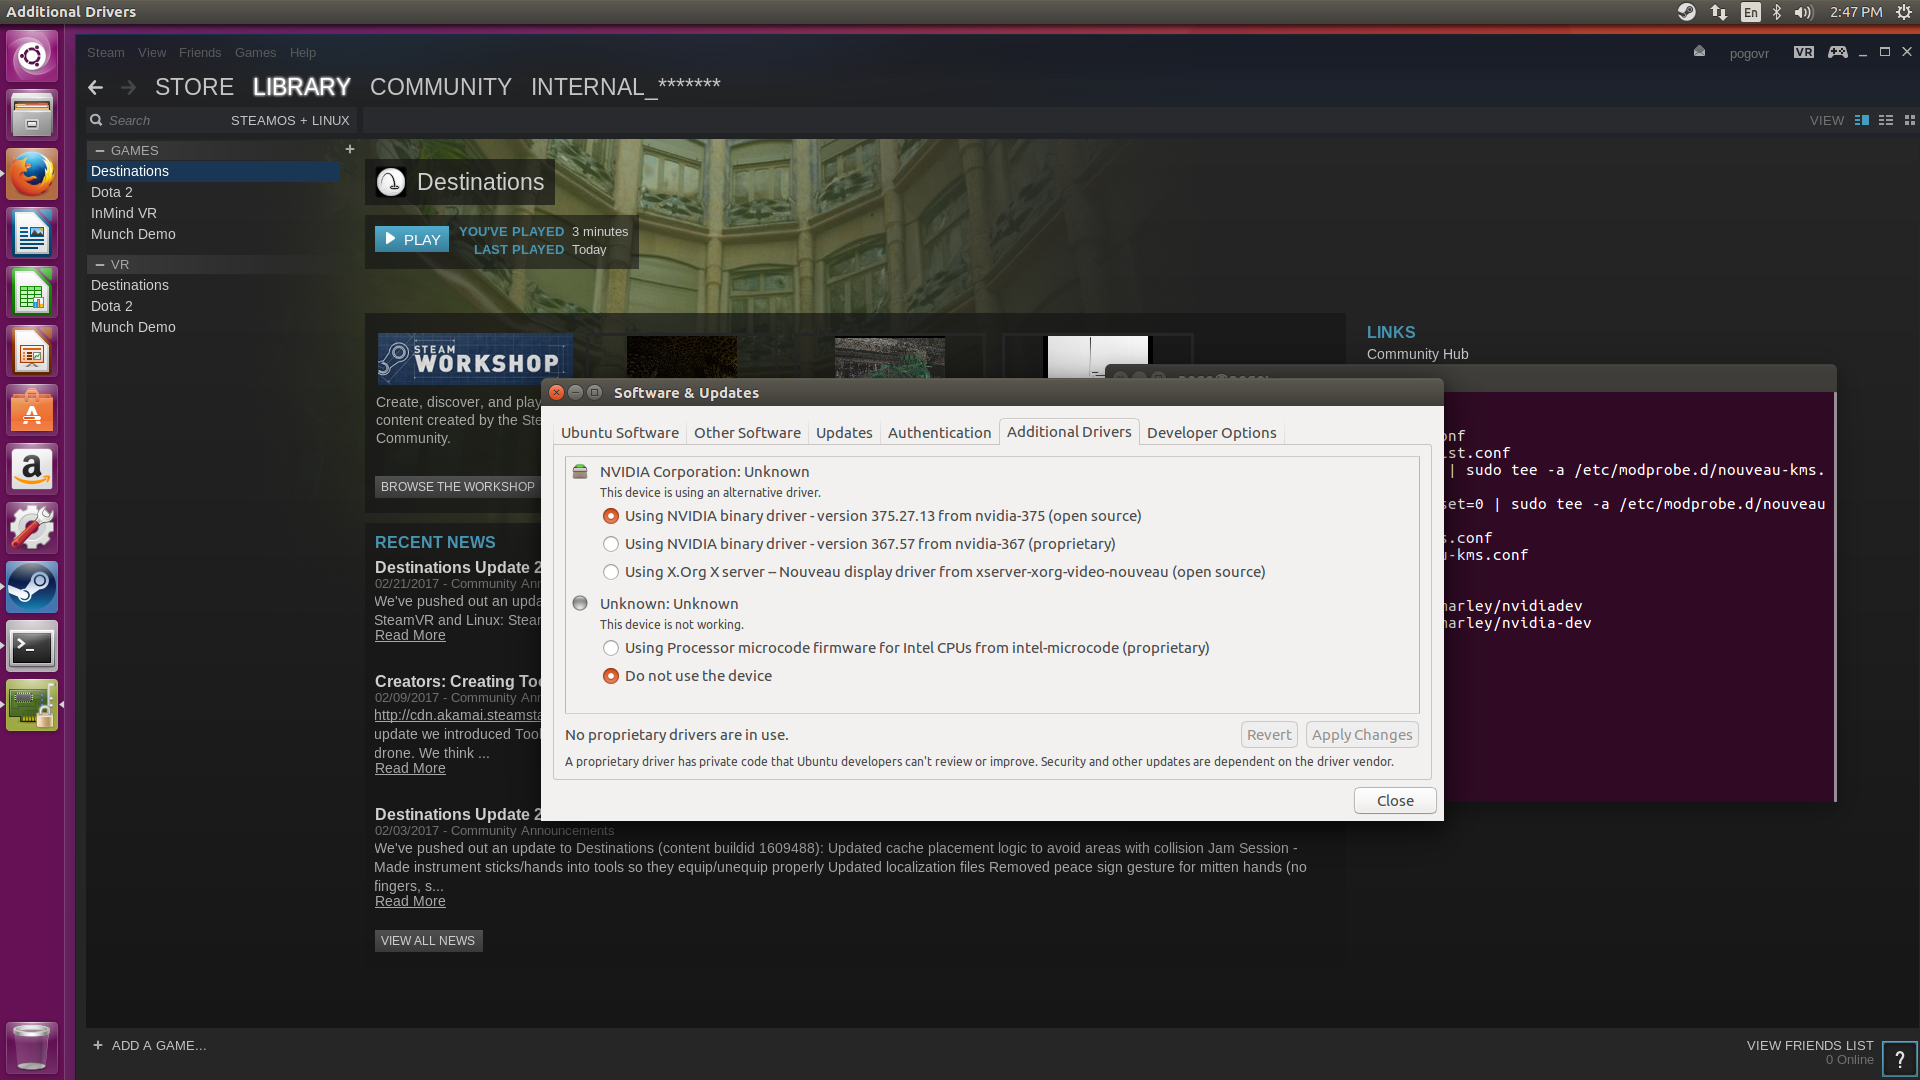Switch to Ubuntu Software tab
Viewport: 1920px width, 1080px height.
(x=620, y=432)
